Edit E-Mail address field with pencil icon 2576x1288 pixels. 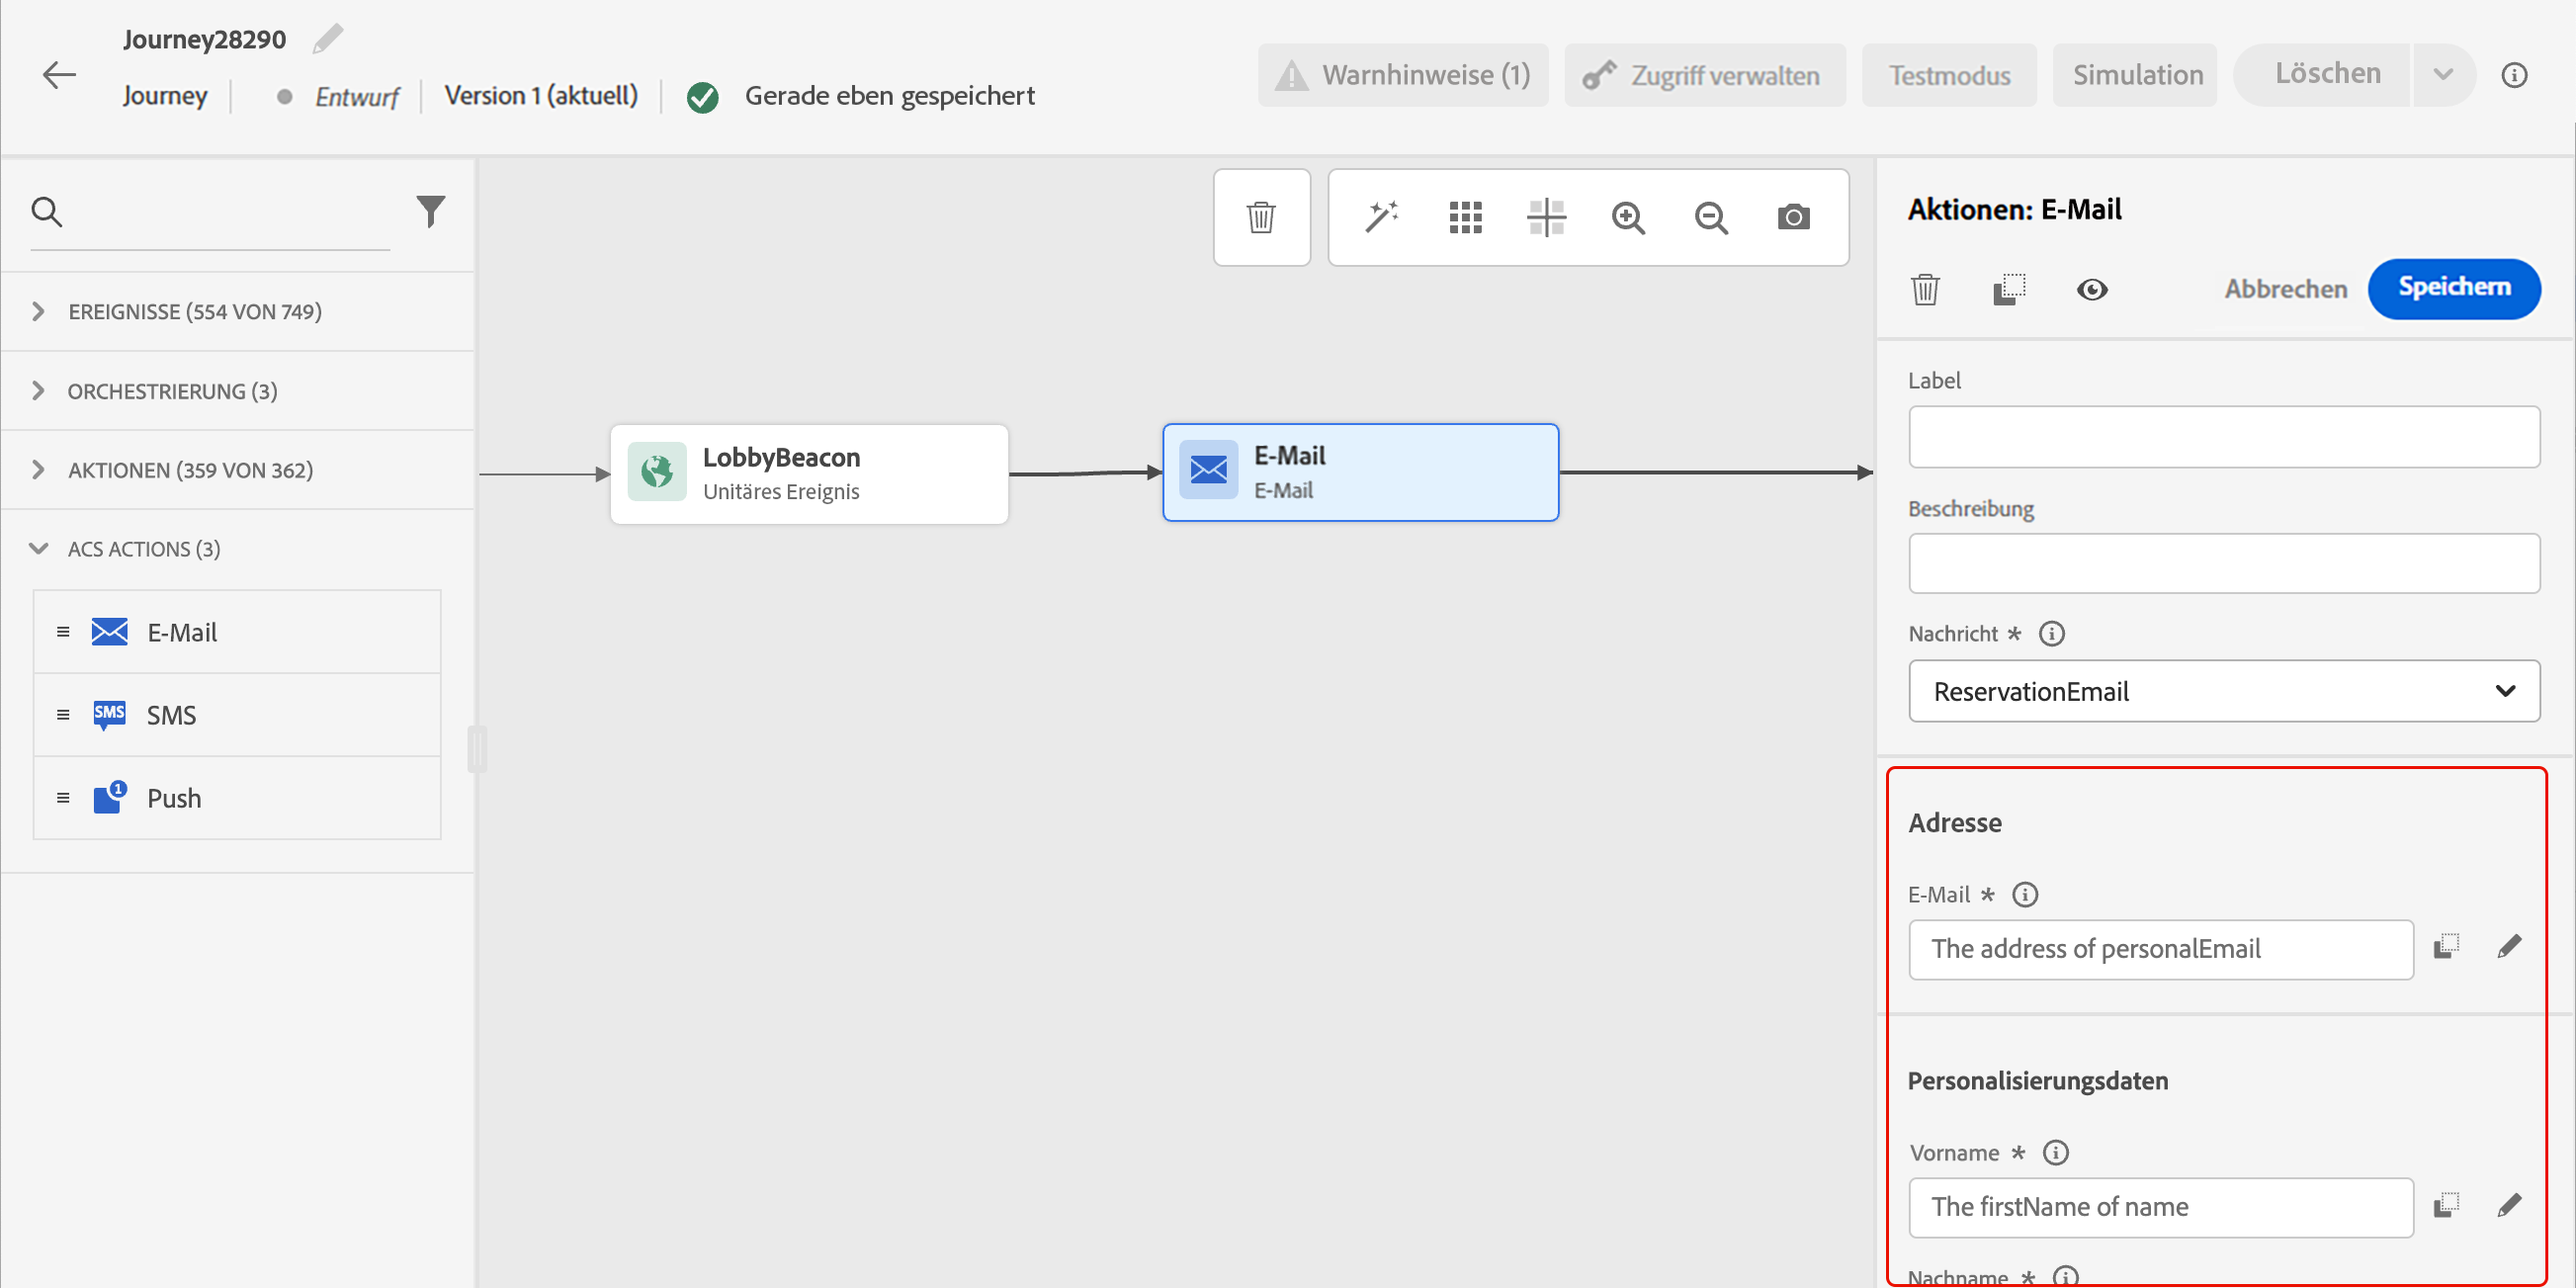coord(2509,947)
